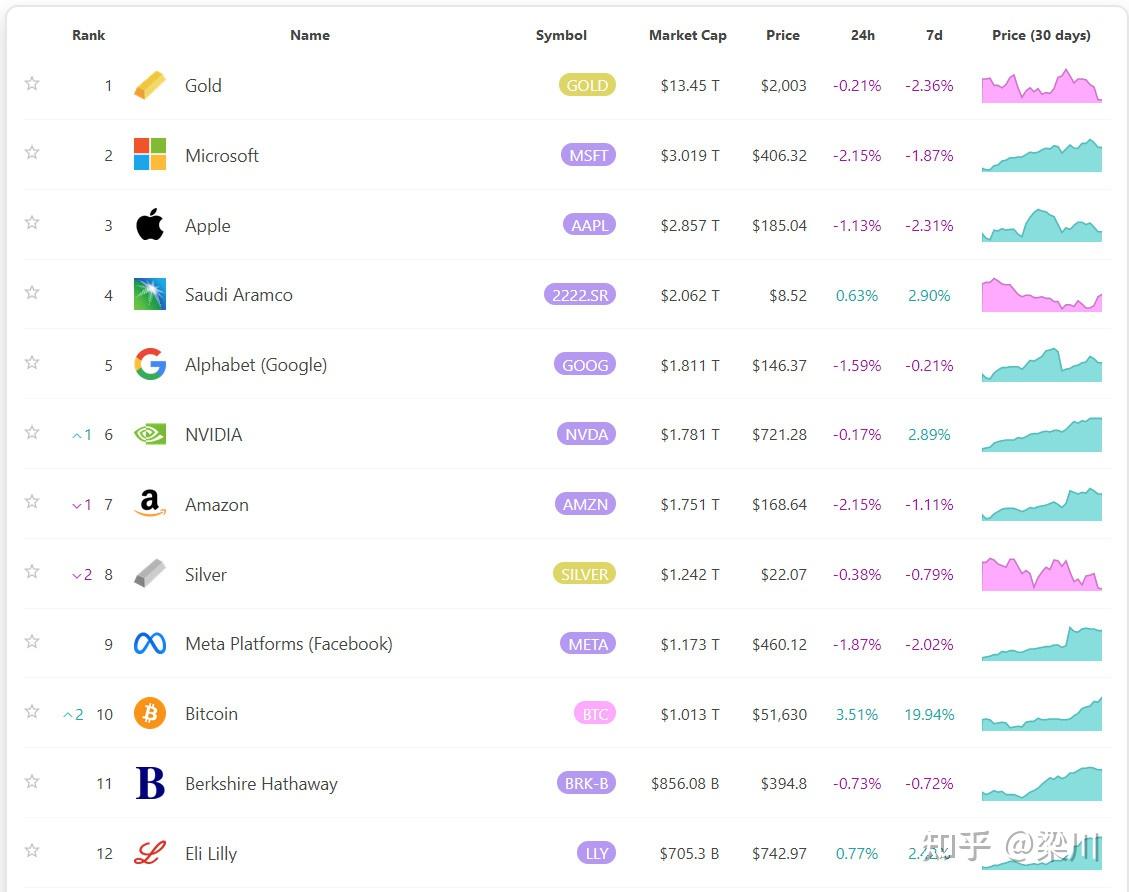
Task: Click the Meta infinity logo
Action: point(149,644)
